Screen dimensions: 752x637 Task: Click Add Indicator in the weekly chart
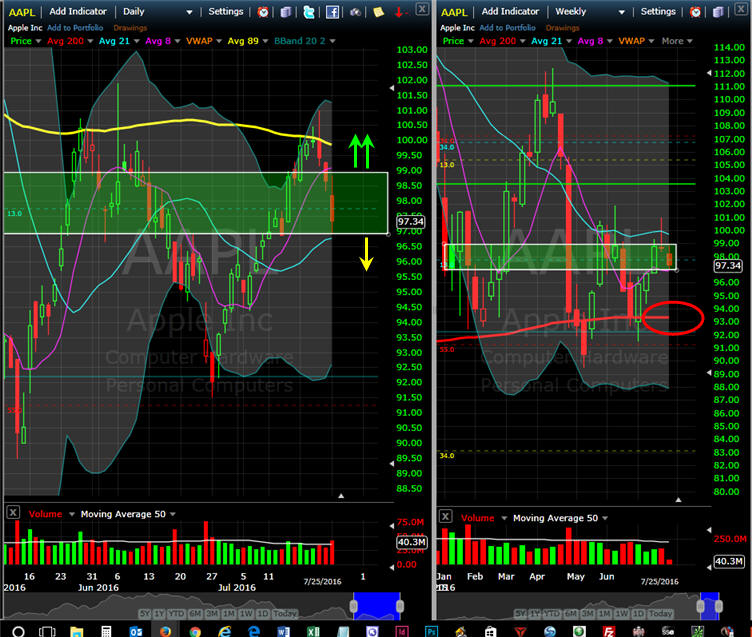pyautogui.click(x=510, y=12)
